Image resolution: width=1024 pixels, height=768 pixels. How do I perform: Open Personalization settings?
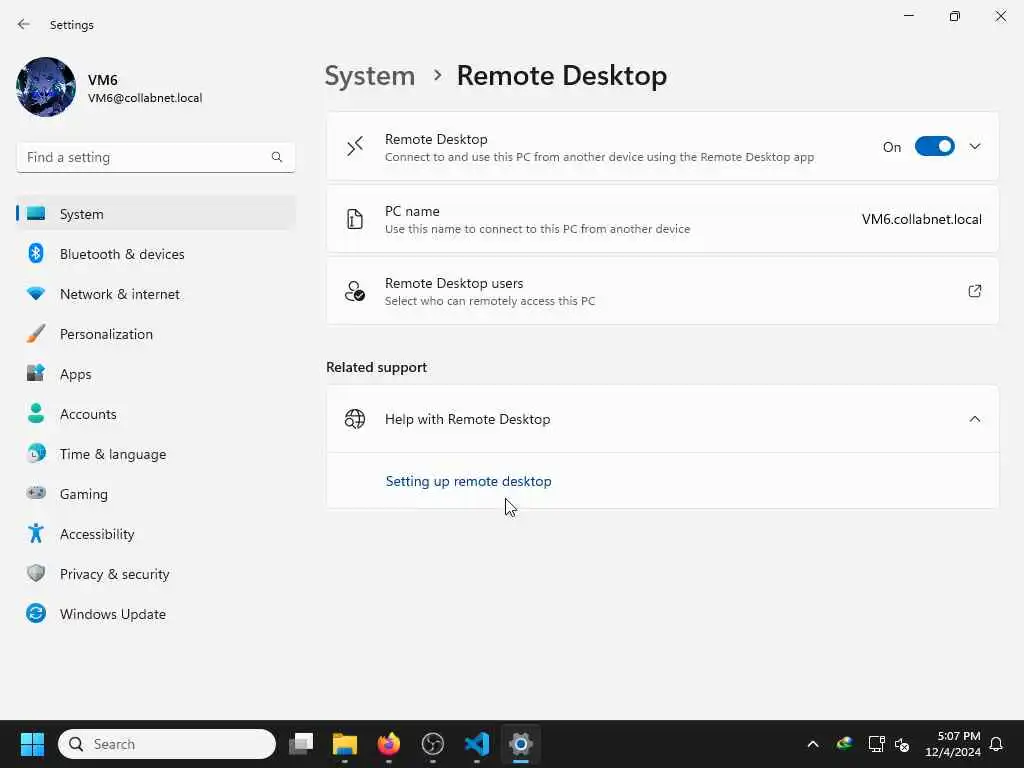point(155,334)
